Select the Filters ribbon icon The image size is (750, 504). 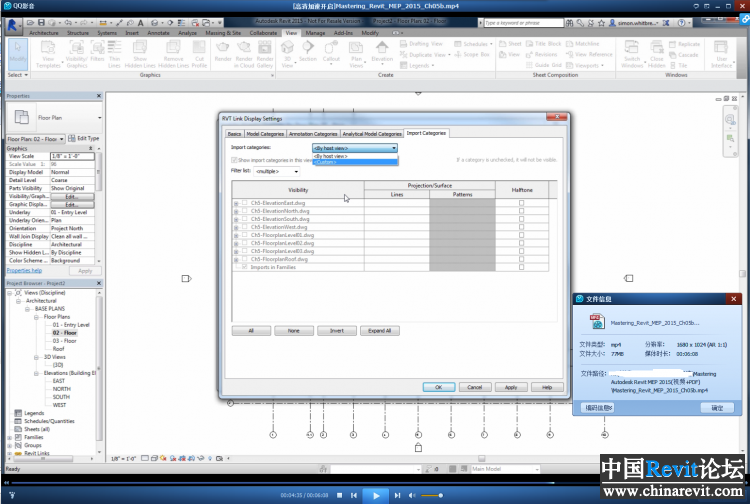(97, 52)
